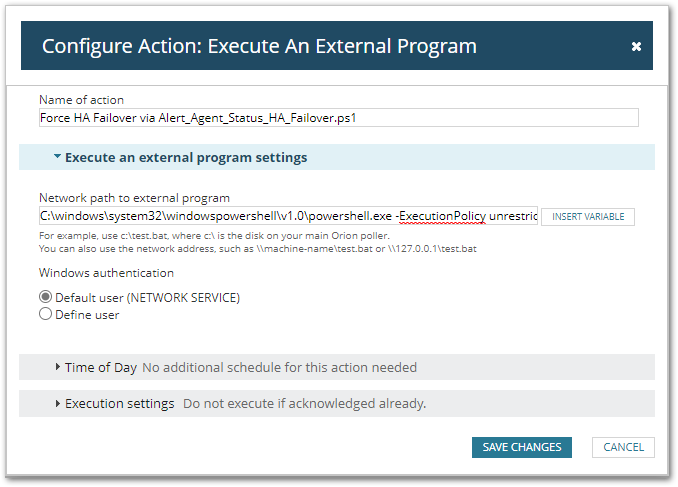Click the Execution settings triangle arrow

(58, 403)
